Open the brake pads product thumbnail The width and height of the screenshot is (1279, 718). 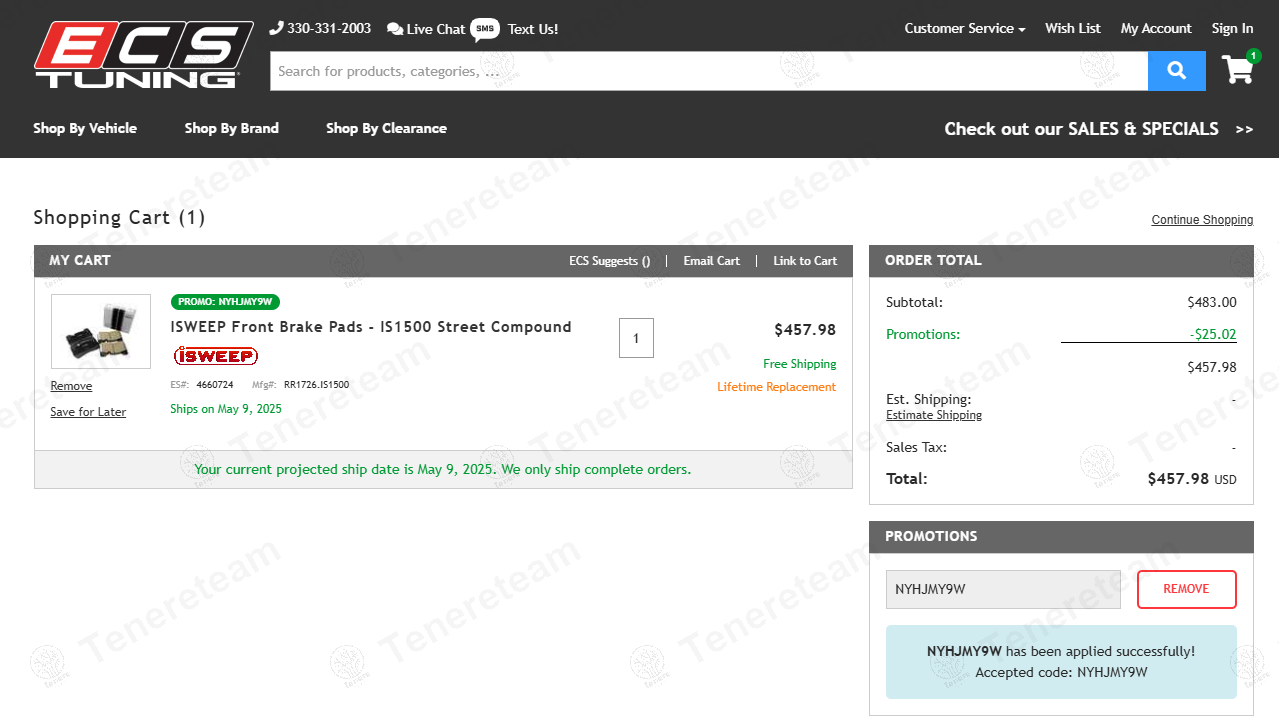pyautogui.click(x=101, y=332)
